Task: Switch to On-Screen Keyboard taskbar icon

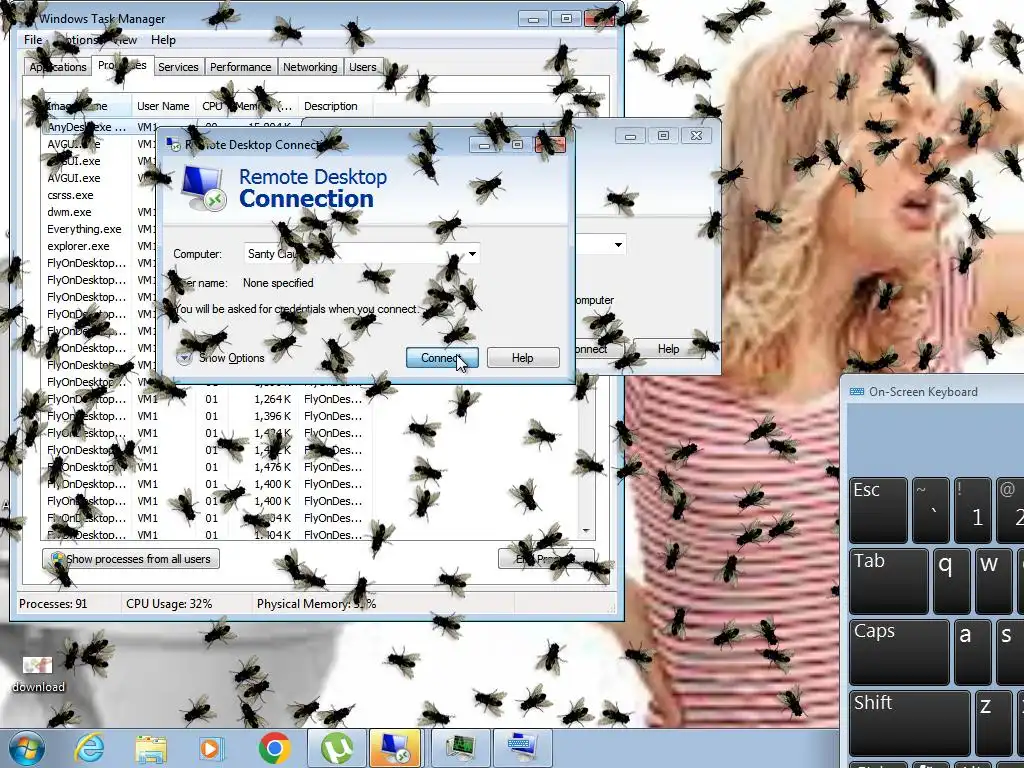Action: [522, 748]
